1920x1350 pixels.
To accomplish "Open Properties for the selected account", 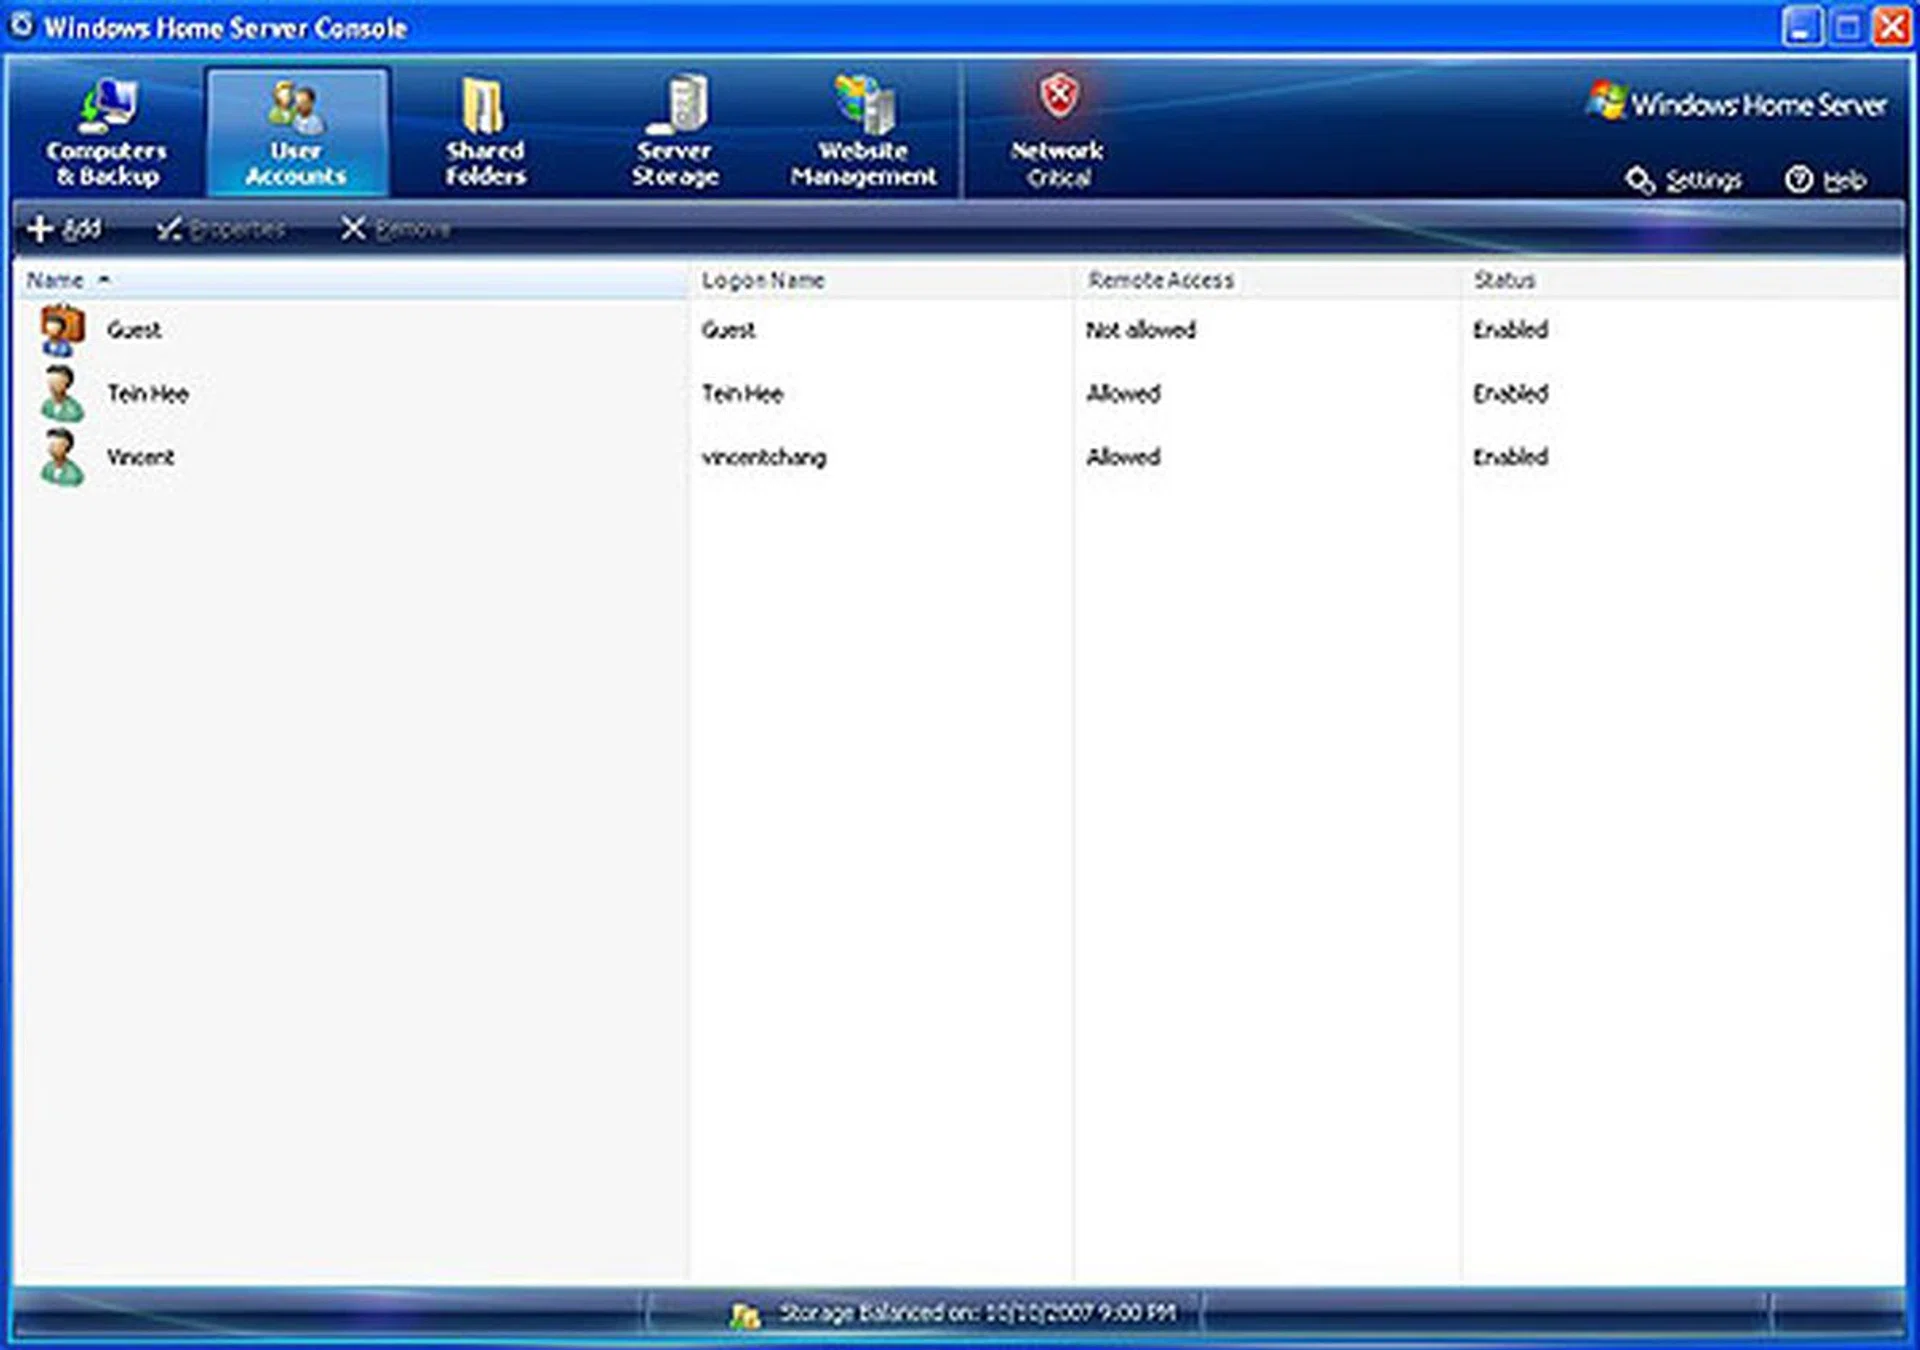I will (x=222, y=228).
